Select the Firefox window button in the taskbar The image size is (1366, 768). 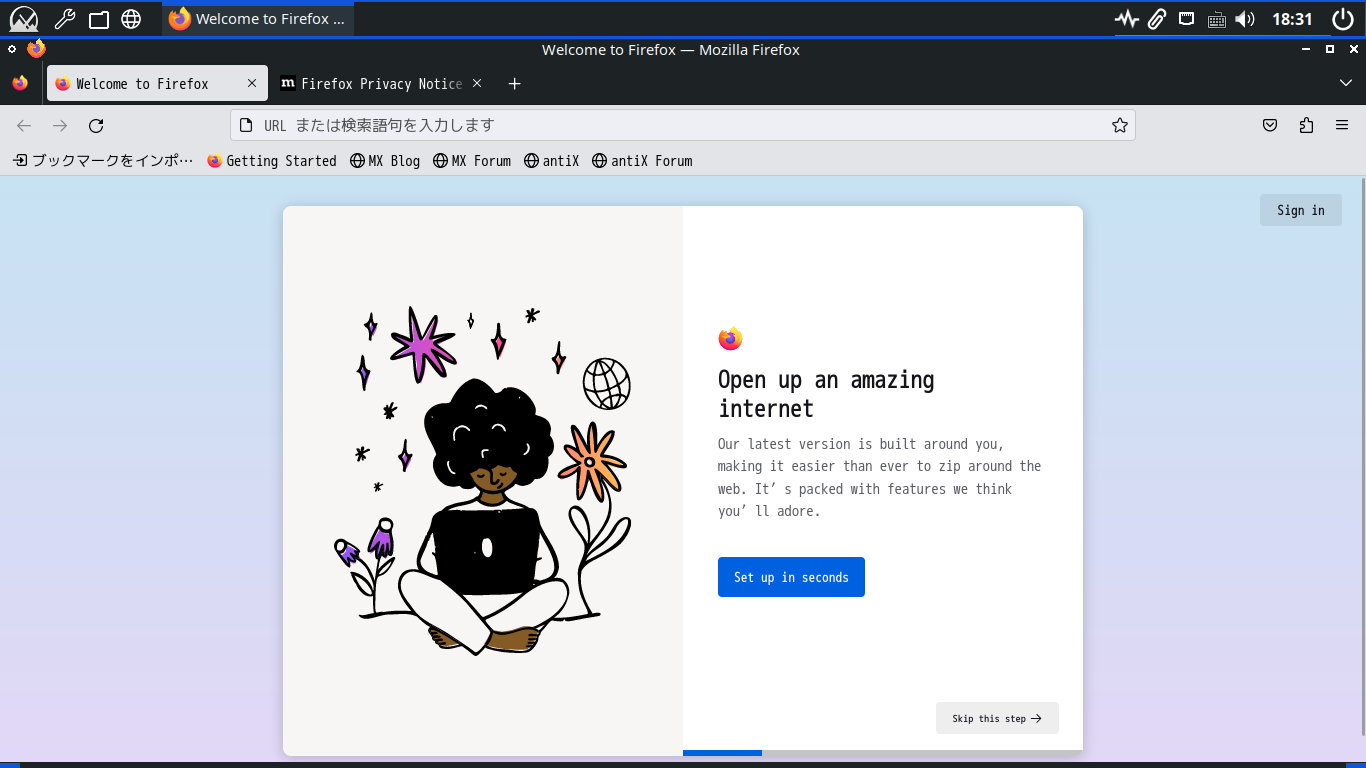pyautogui.click(x=258, y=19)
